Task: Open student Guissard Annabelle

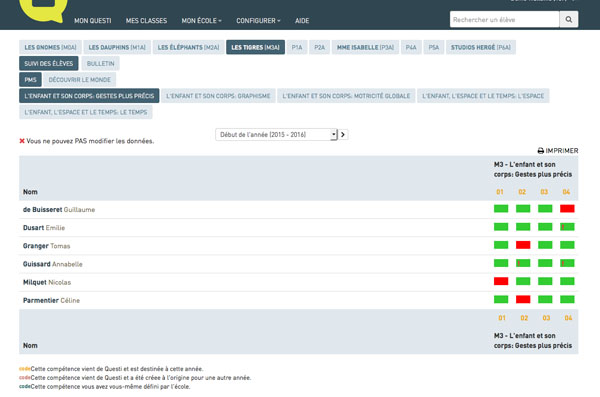Action: coord(53,264)
